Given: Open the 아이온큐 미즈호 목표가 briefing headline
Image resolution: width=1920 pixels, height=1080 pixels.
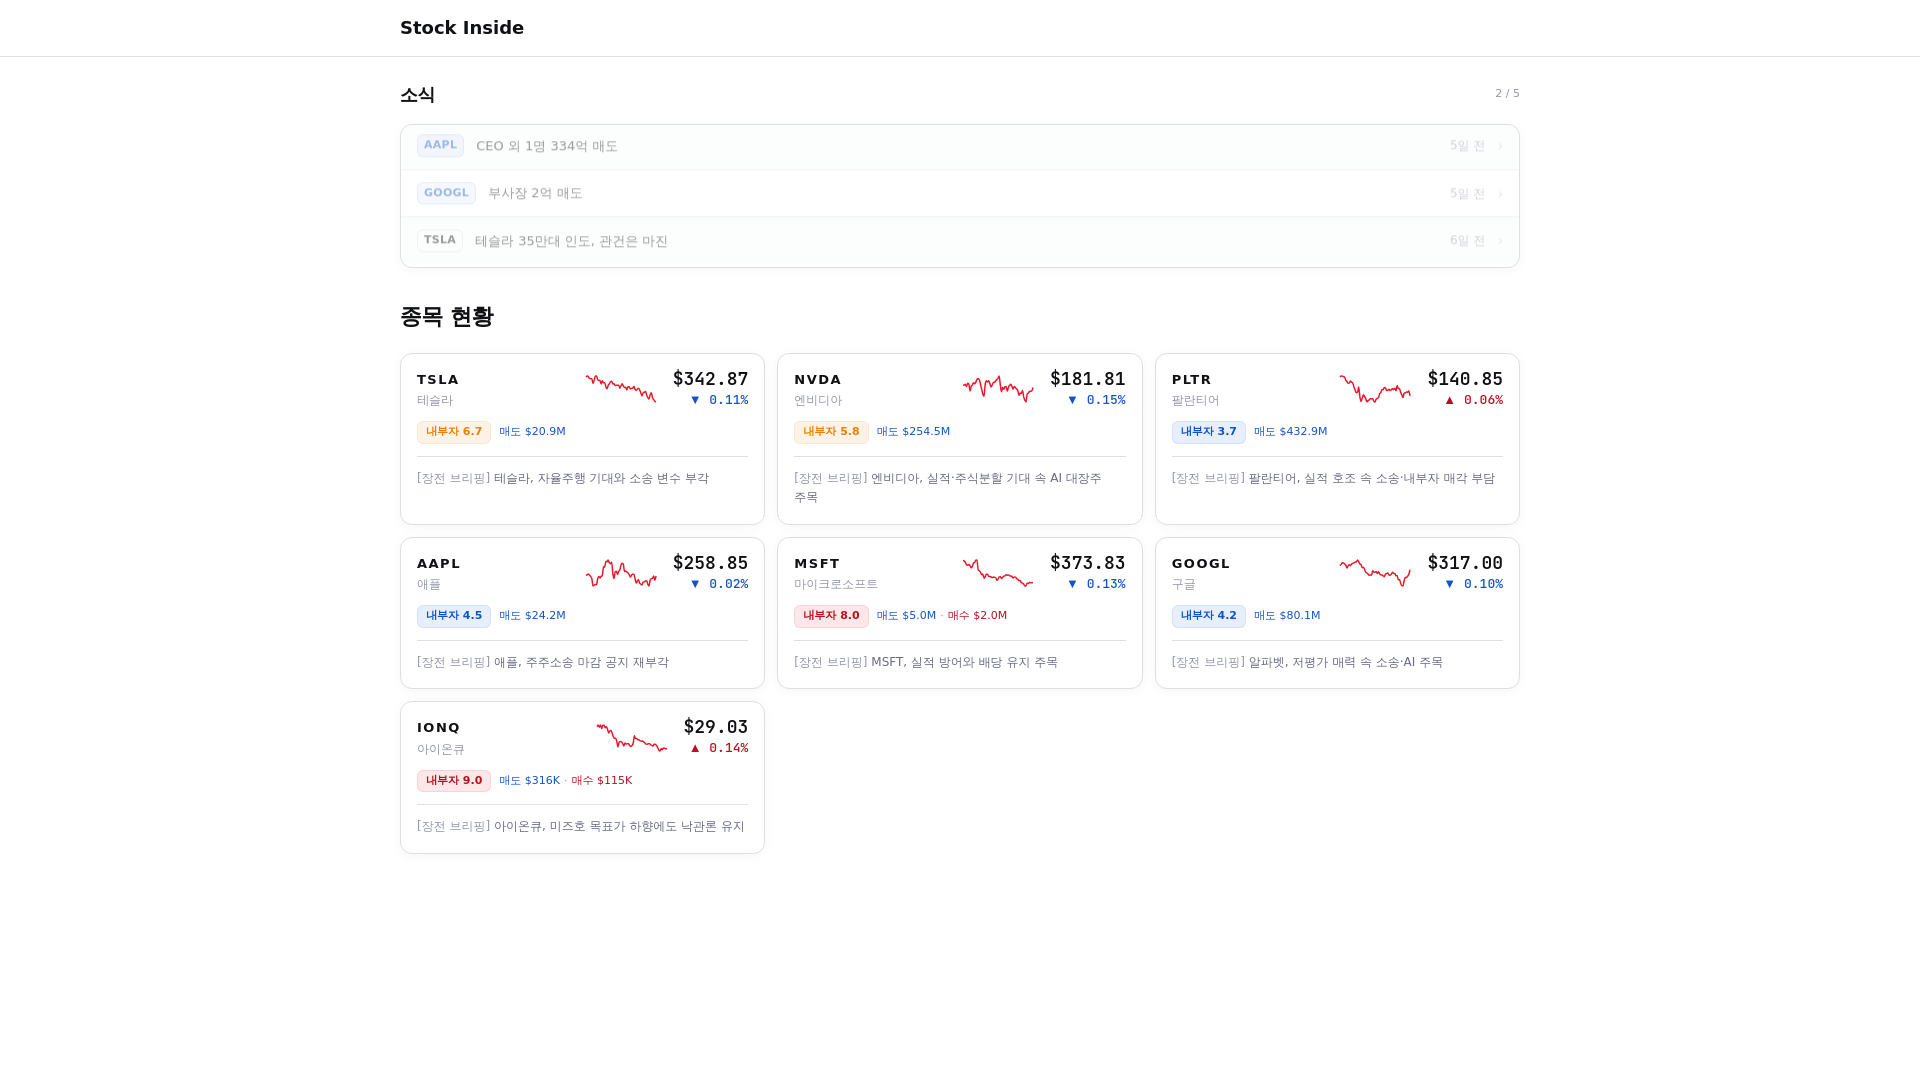Looking at the screenshot, I should [x=581, y=827].
